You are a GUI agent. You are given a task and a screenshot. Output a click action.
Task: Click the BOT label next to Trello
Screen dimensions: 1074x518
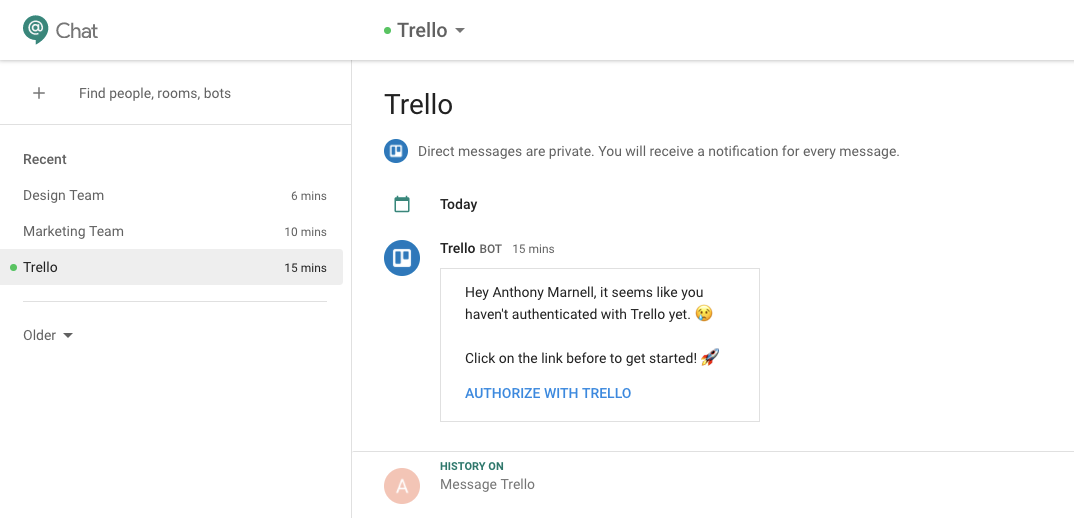pos(490,249)
